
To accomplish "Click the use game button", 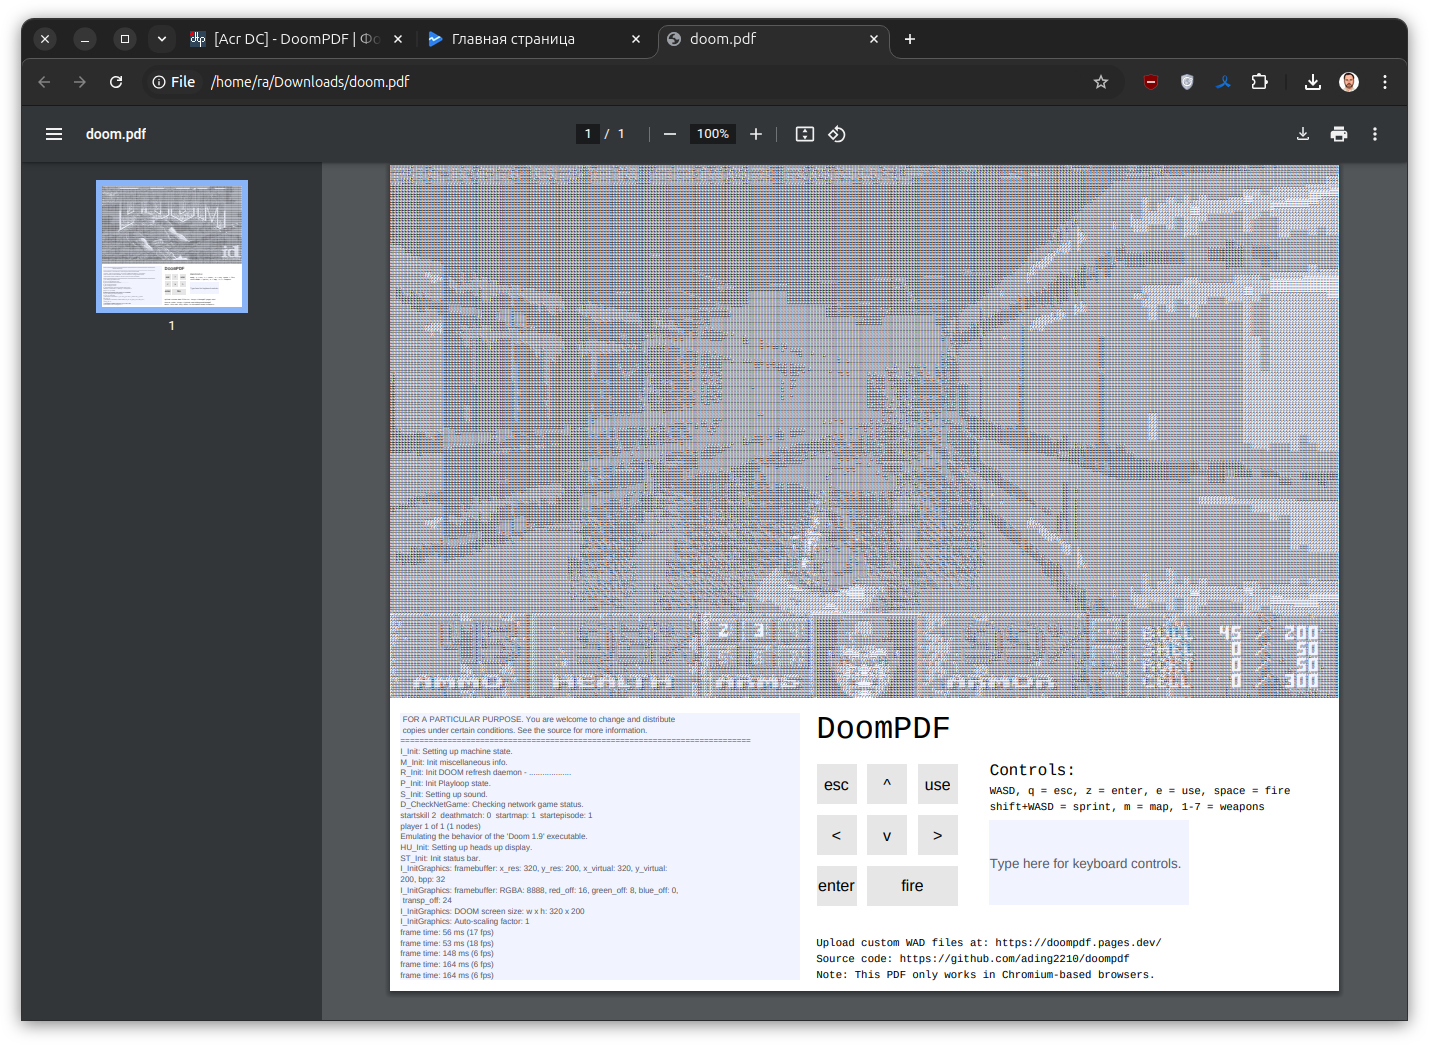I will tap(937, 785).
